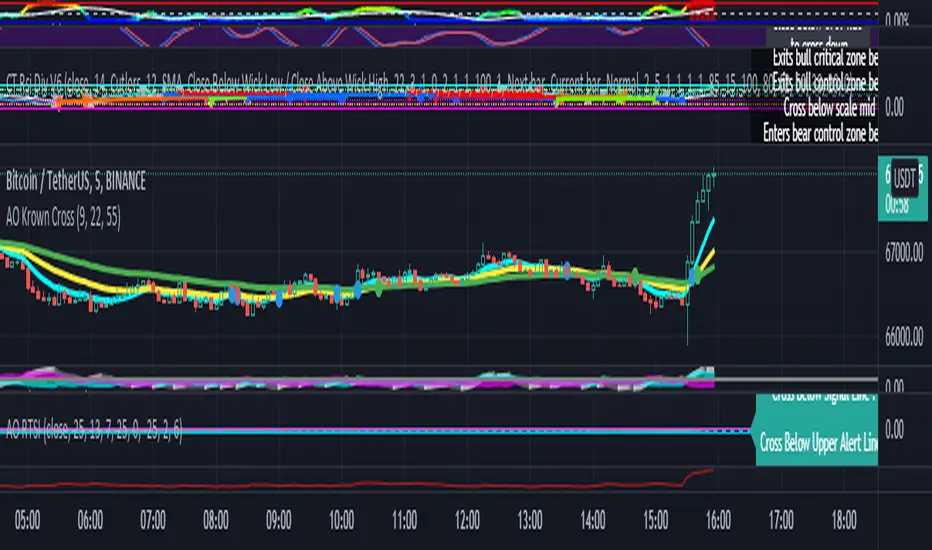Click the 0.00 value on the CT Rsi Div scale
Screen dimensions: 932x550
(x=895, y=108)
